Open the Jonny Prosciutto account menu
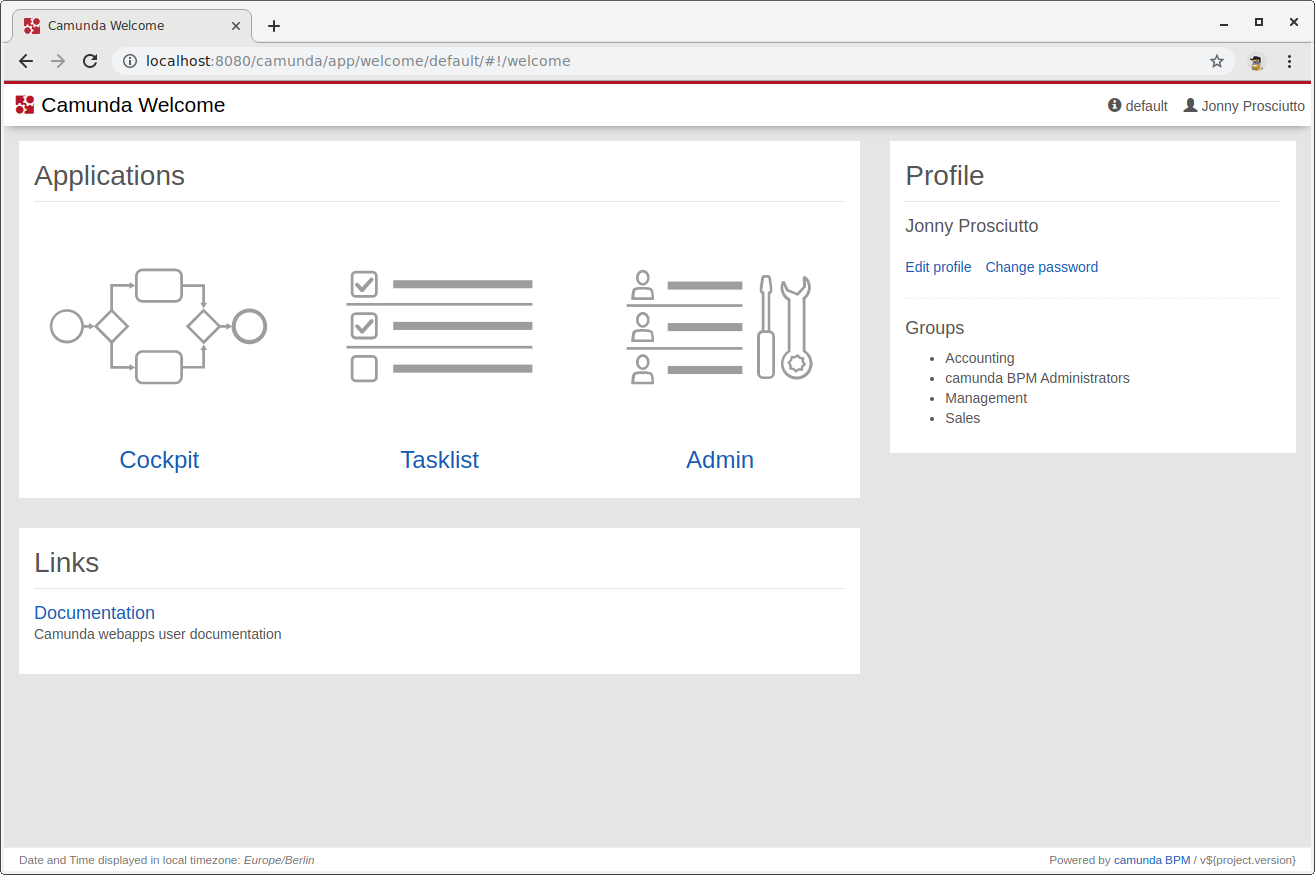 pos(1244,105)
